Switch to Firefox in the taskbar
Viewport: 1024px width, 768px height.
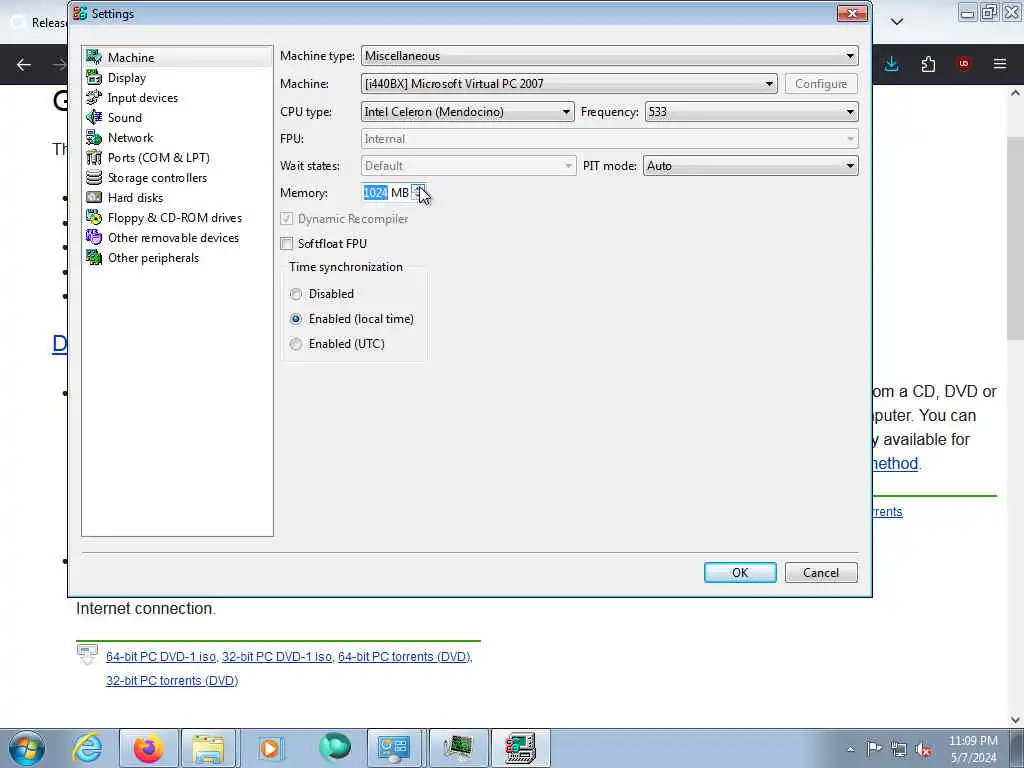point(148,748)
